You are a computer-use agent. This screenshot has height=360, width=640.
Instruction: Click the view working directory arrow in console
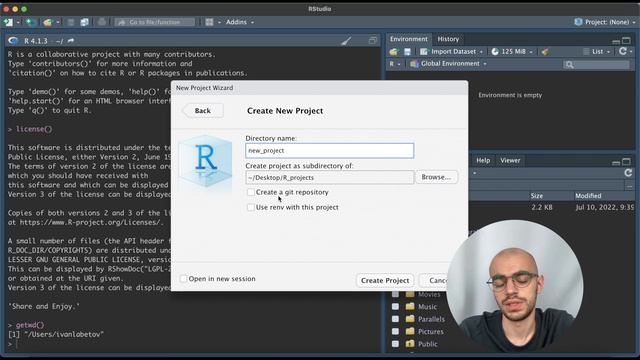71,40
